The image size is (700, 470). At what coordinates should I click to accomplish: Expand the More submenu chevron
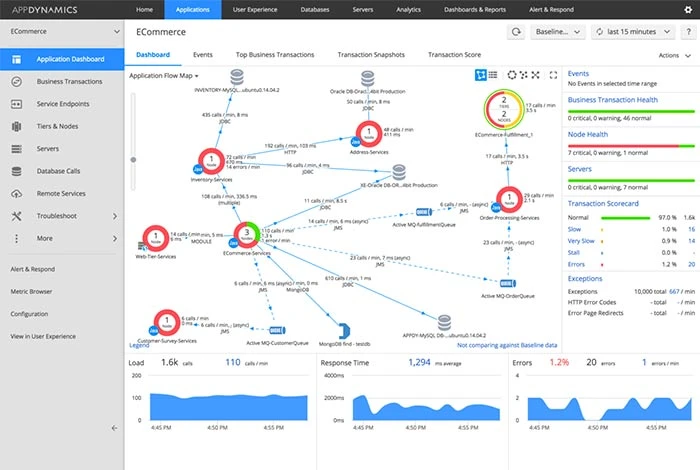click(115, 238)
